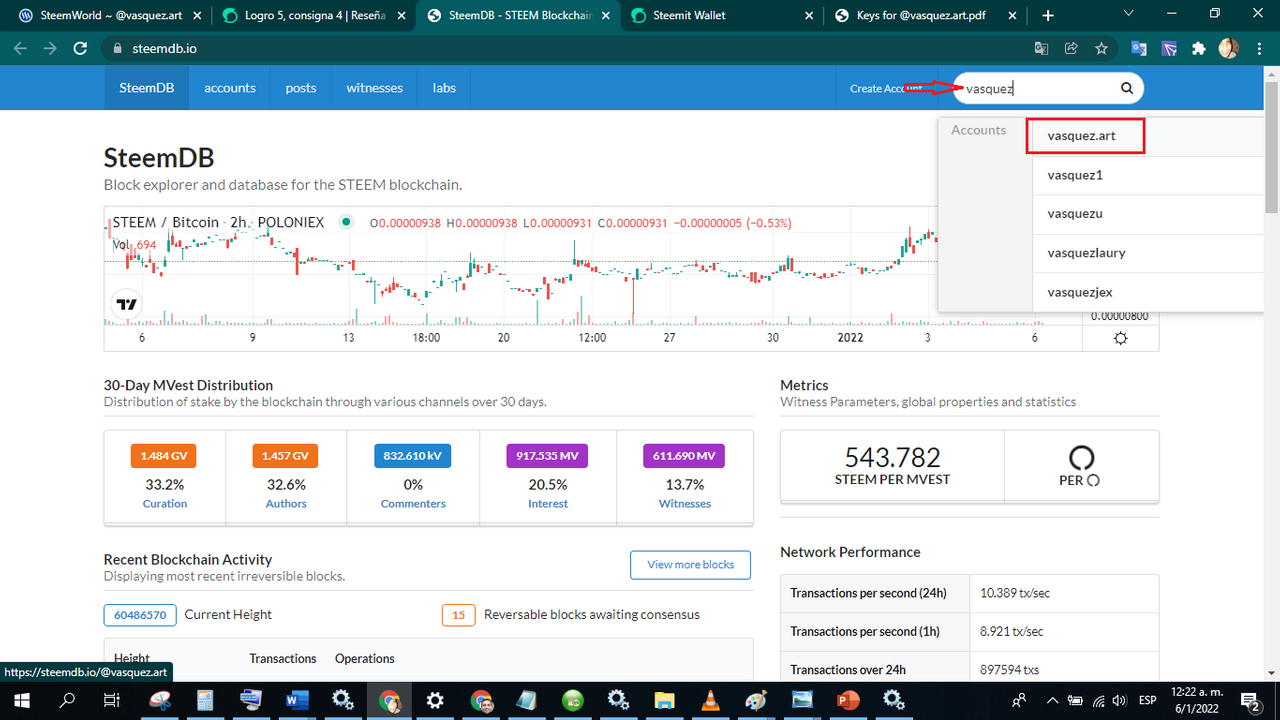
Task: Open Task View on the taskbar
Action: [x=113, y=700]
